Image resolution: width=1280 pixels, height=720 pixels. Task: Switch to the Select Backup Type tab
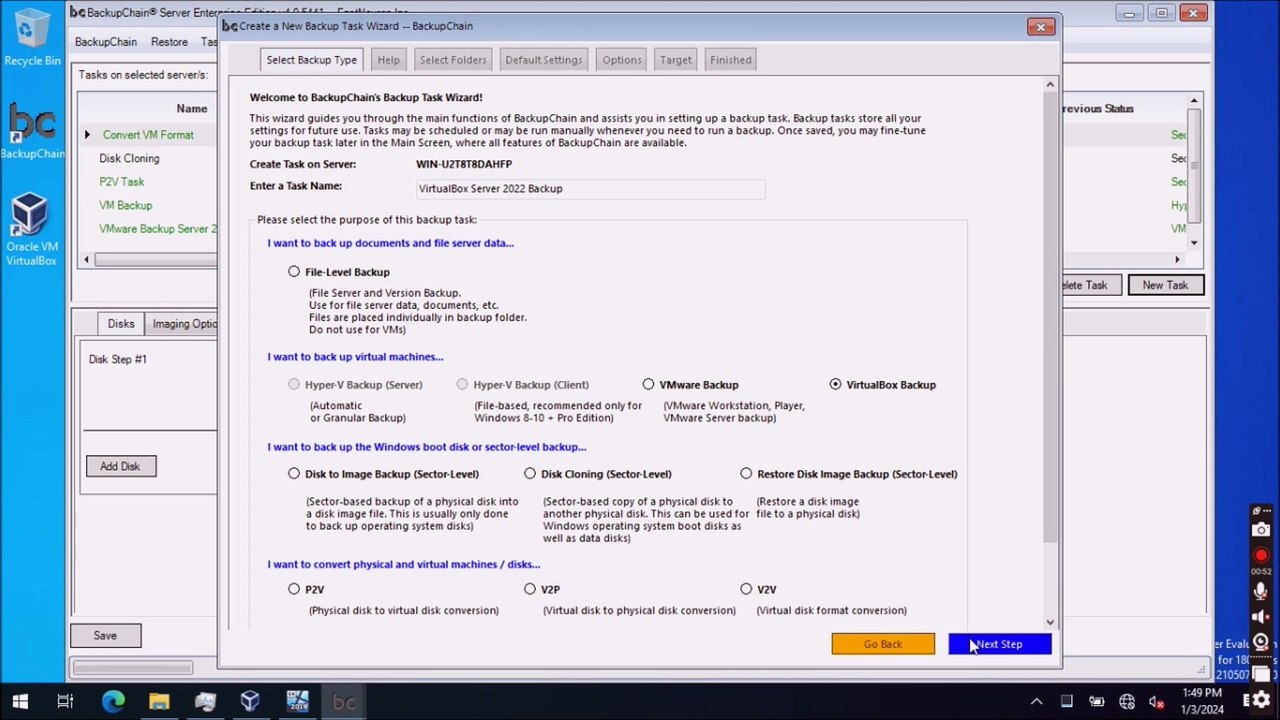coord(311,60)
